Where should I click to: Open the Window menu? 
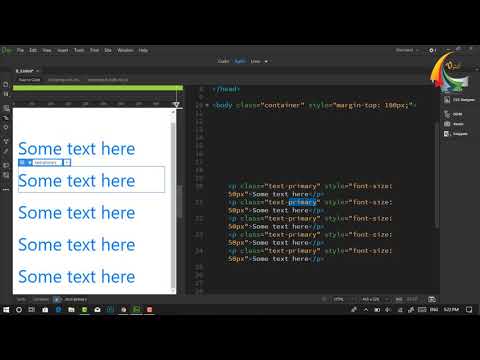(125, 50)
